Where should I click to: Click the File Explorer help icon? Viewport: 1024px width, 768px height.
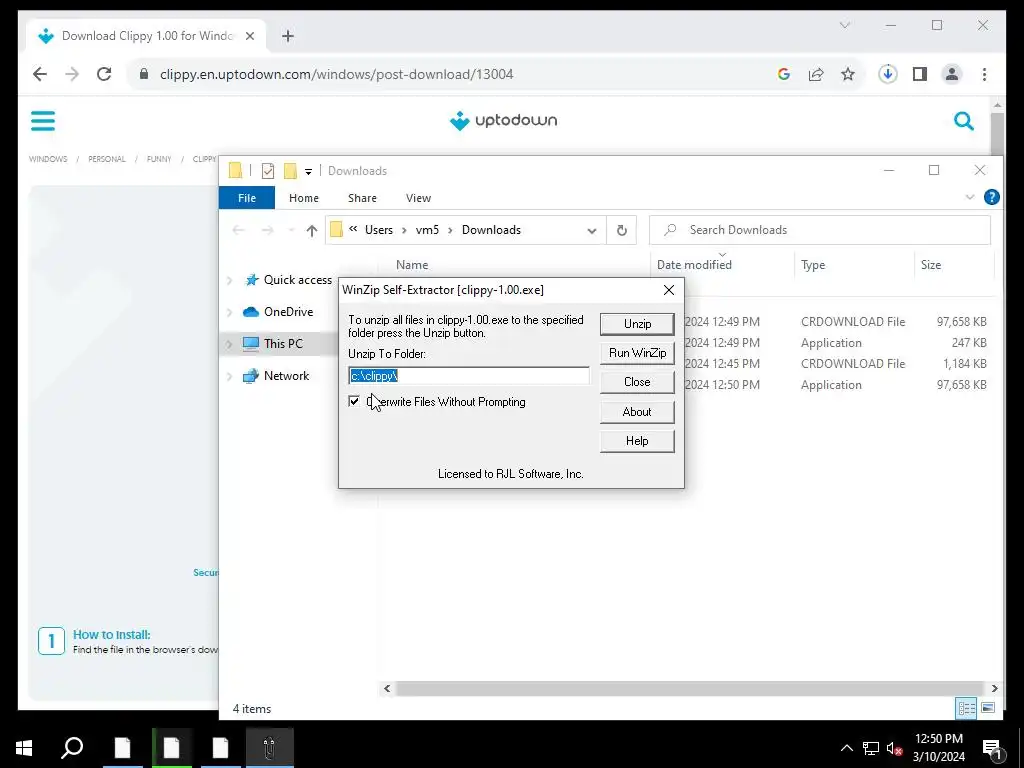(x=991, y=197)
